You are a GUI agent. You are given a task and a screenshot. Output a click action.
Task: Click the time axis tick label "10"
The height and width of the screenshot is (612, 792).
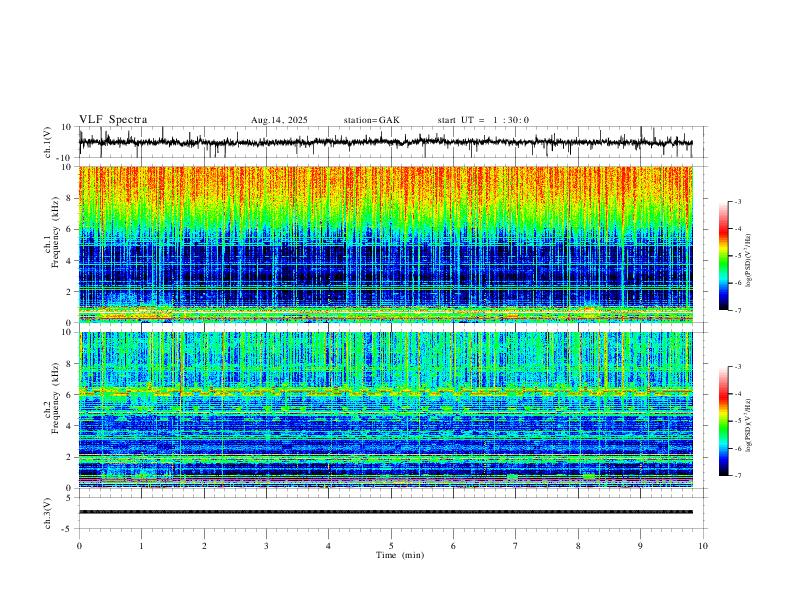click(703, 546)
